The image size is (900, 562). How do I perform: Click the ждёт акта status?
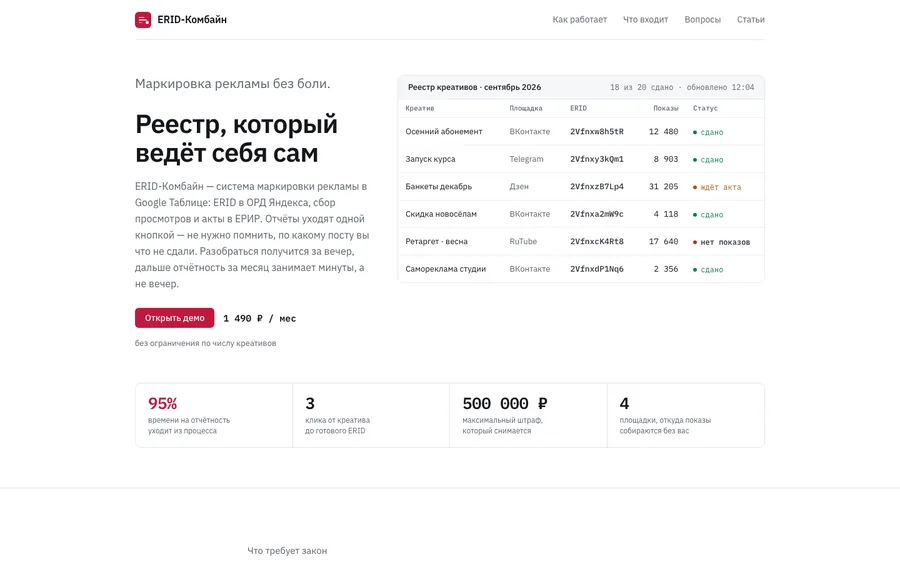pyautogui.click(x=717, y=187)
